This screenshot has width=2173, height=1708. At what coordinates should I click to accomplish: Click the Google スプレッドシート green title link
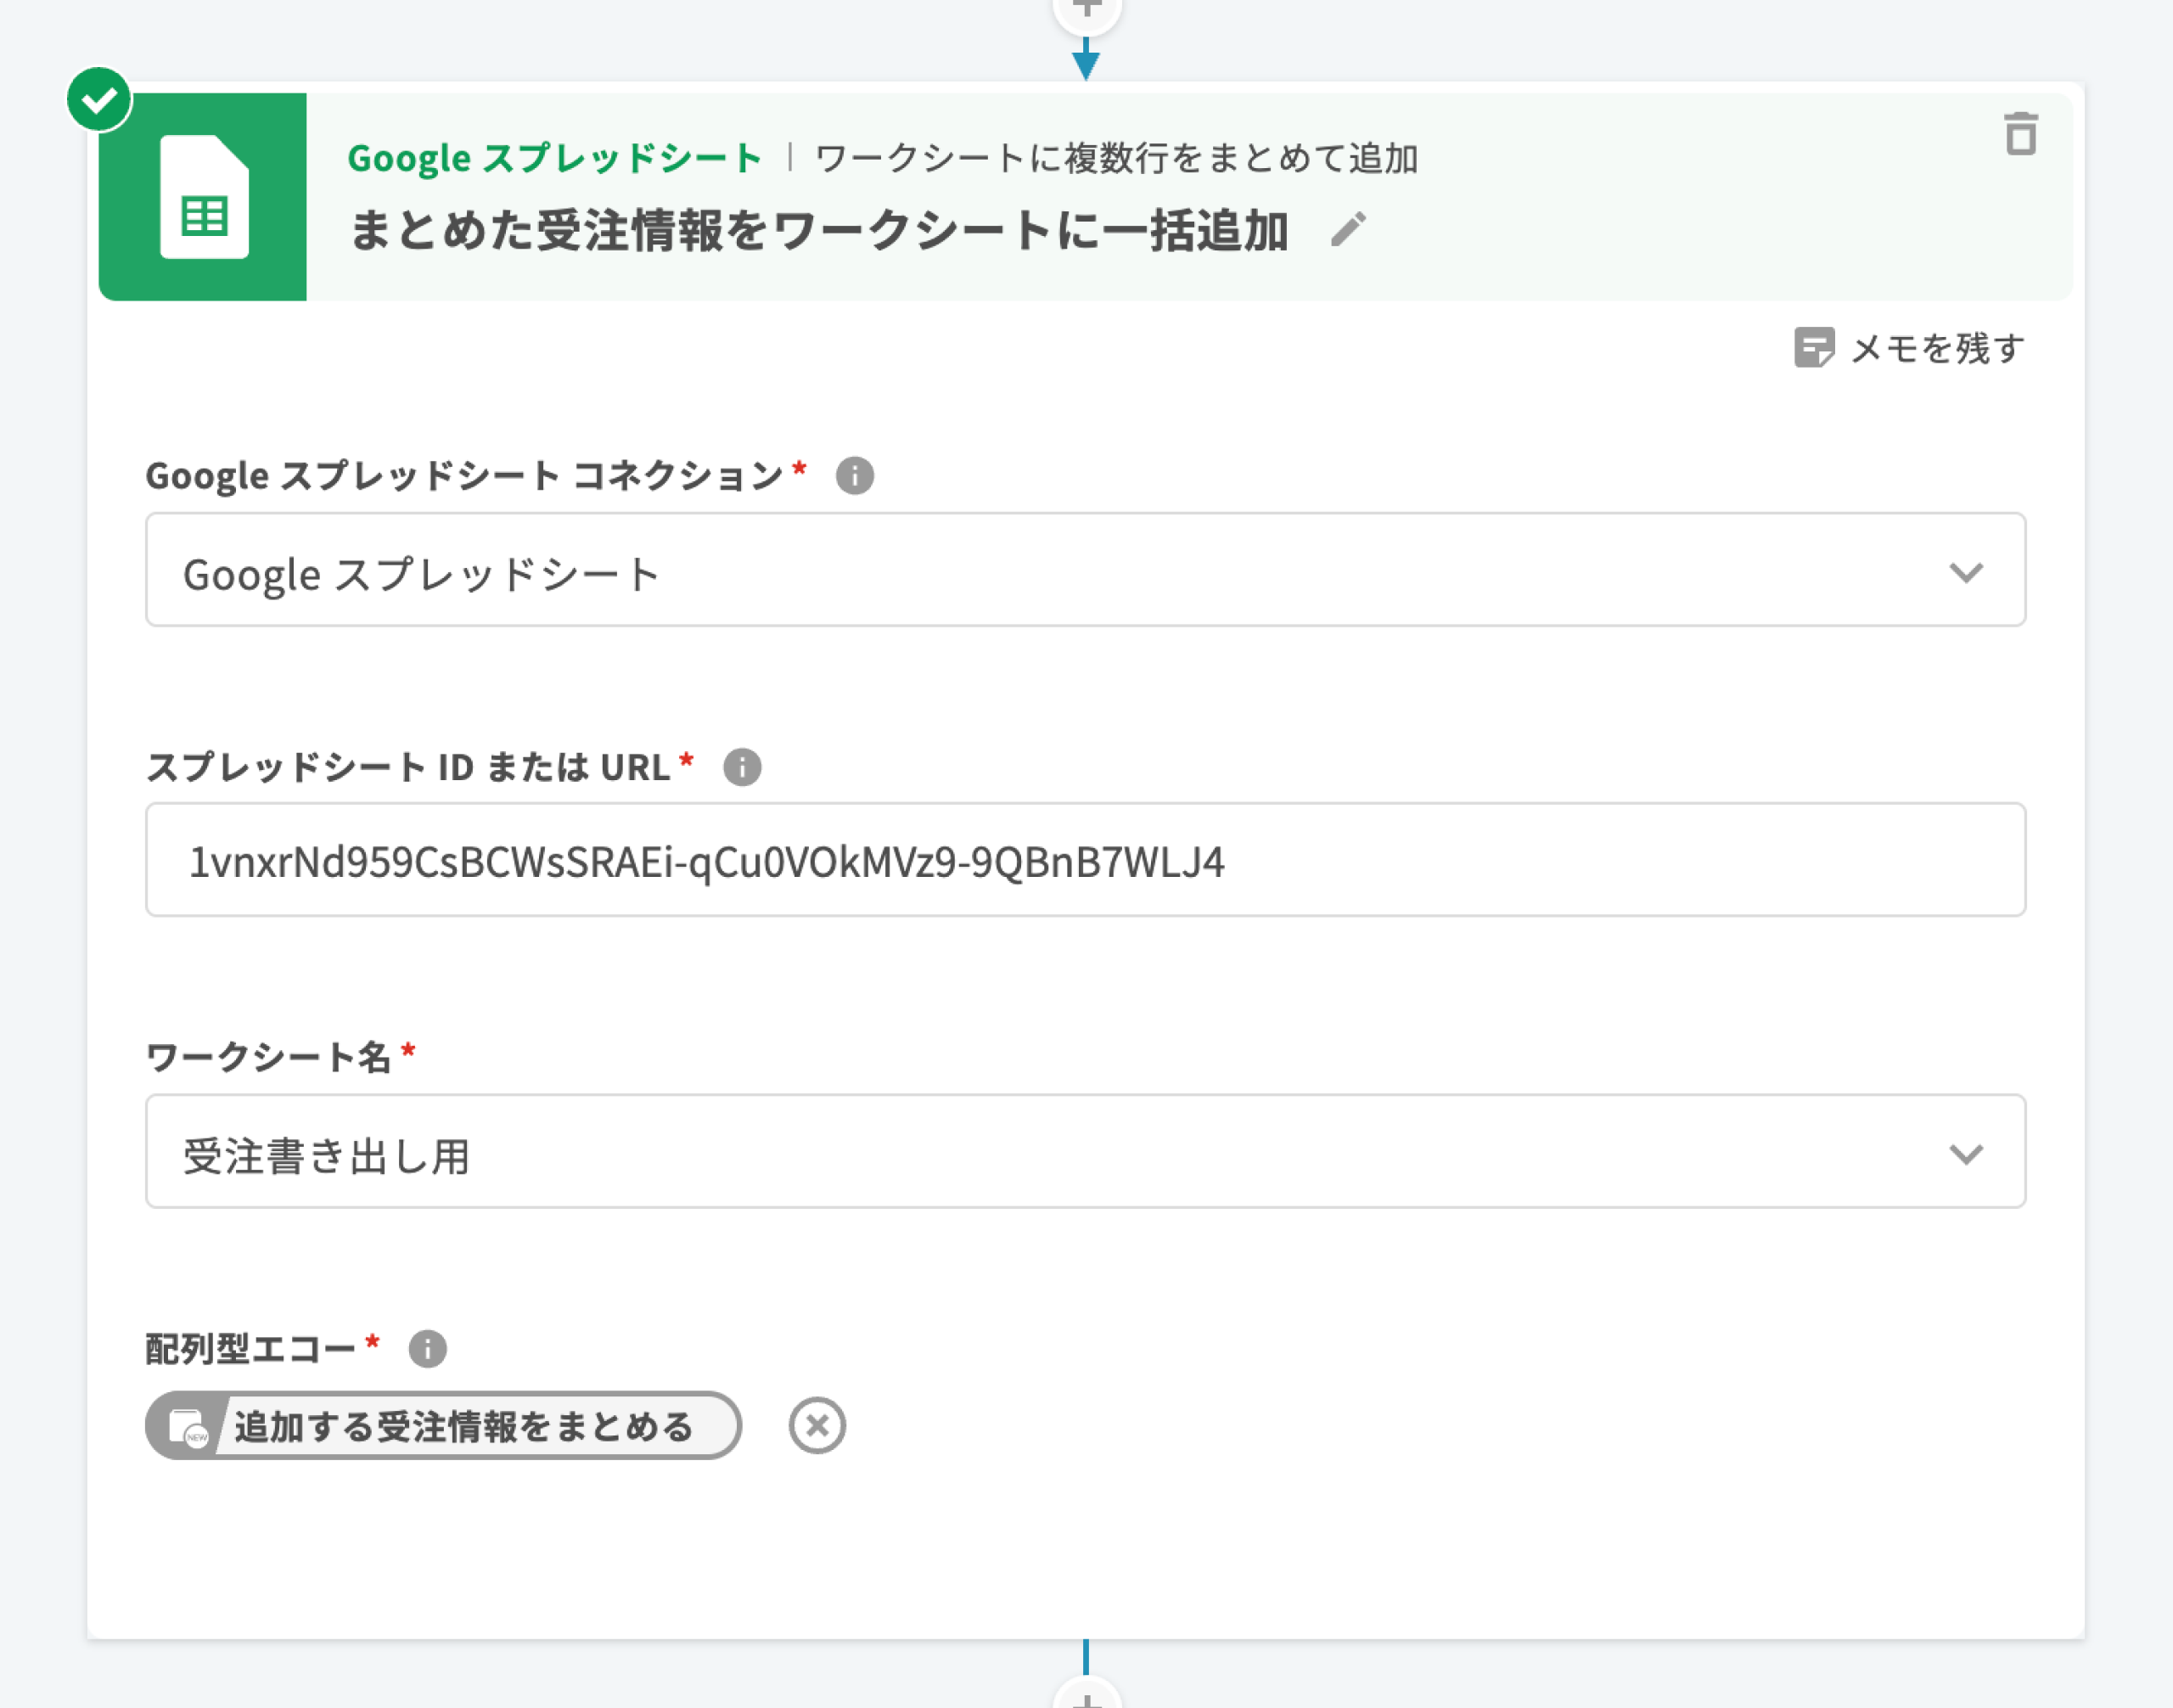point(554,158)
